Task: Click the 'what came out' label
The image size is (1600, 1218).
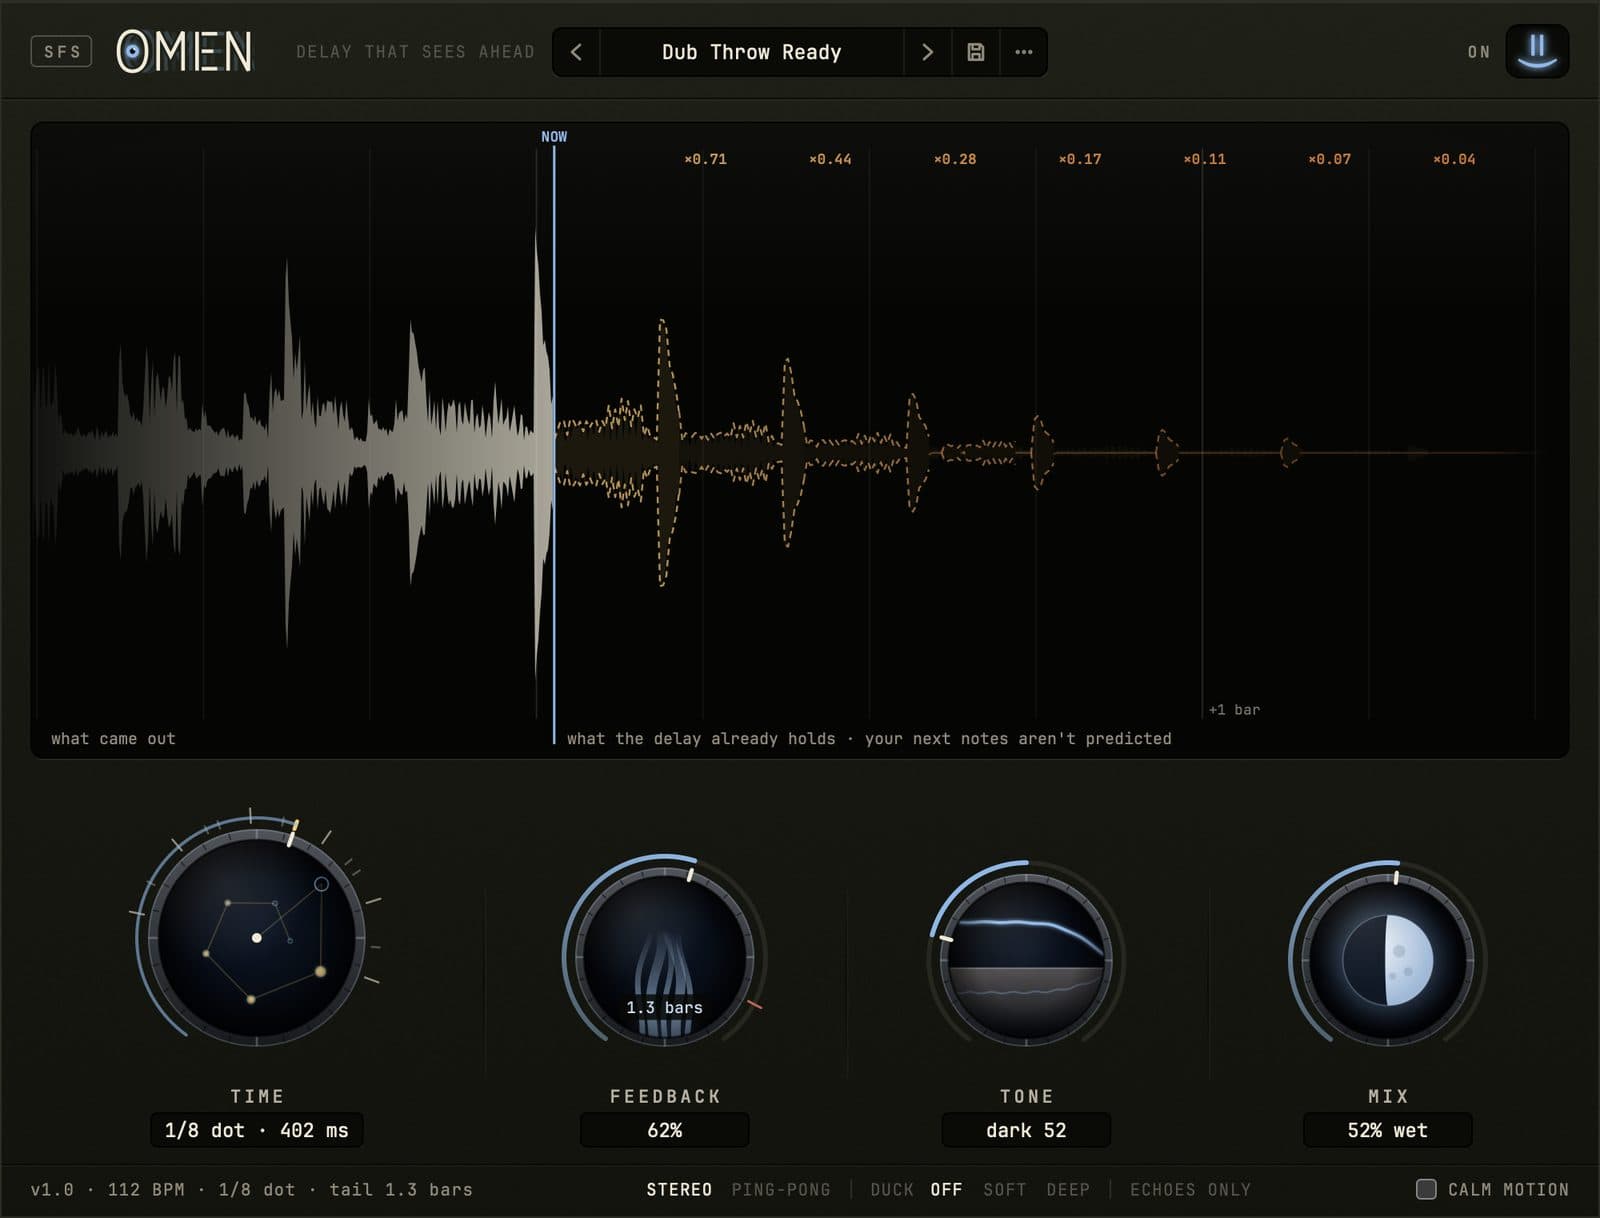Action: pos(113,739)
